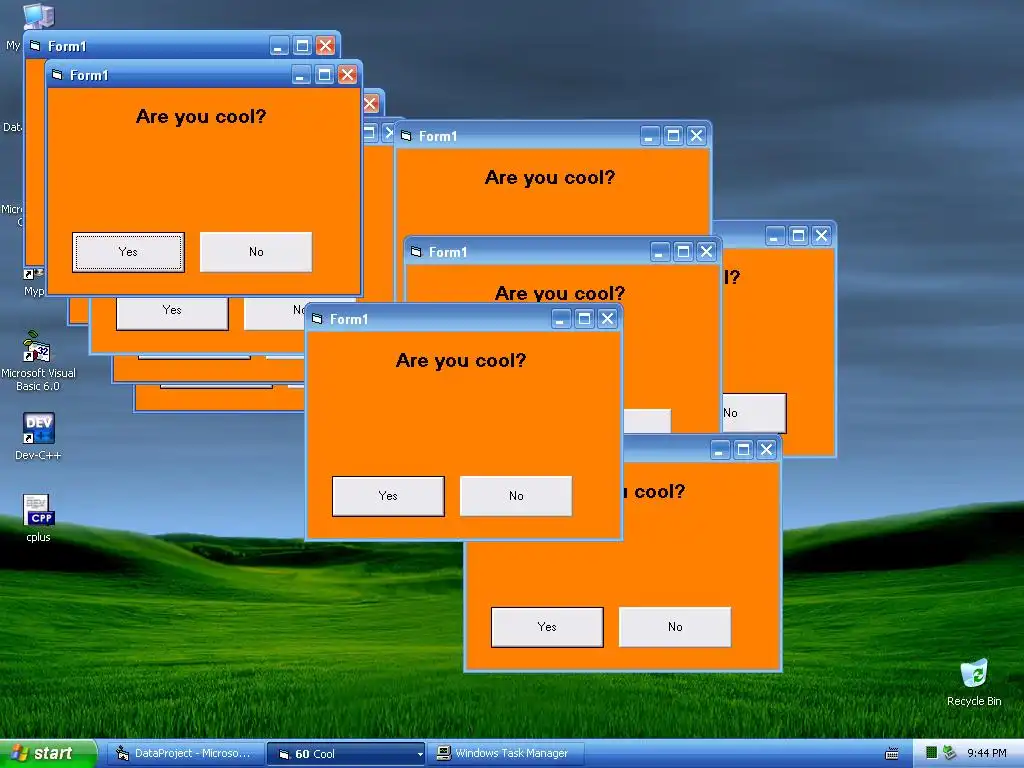Close the center front Form1 window
Screen dimensions: 1024x768
(607, 319)
